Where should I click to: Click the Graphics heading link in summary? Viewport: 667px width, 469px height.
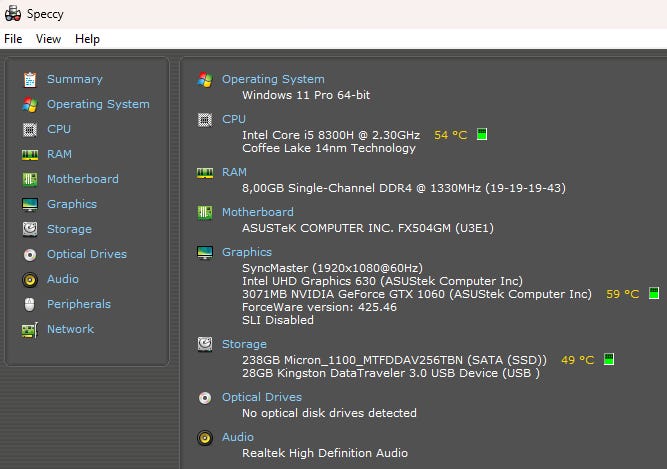247,252
